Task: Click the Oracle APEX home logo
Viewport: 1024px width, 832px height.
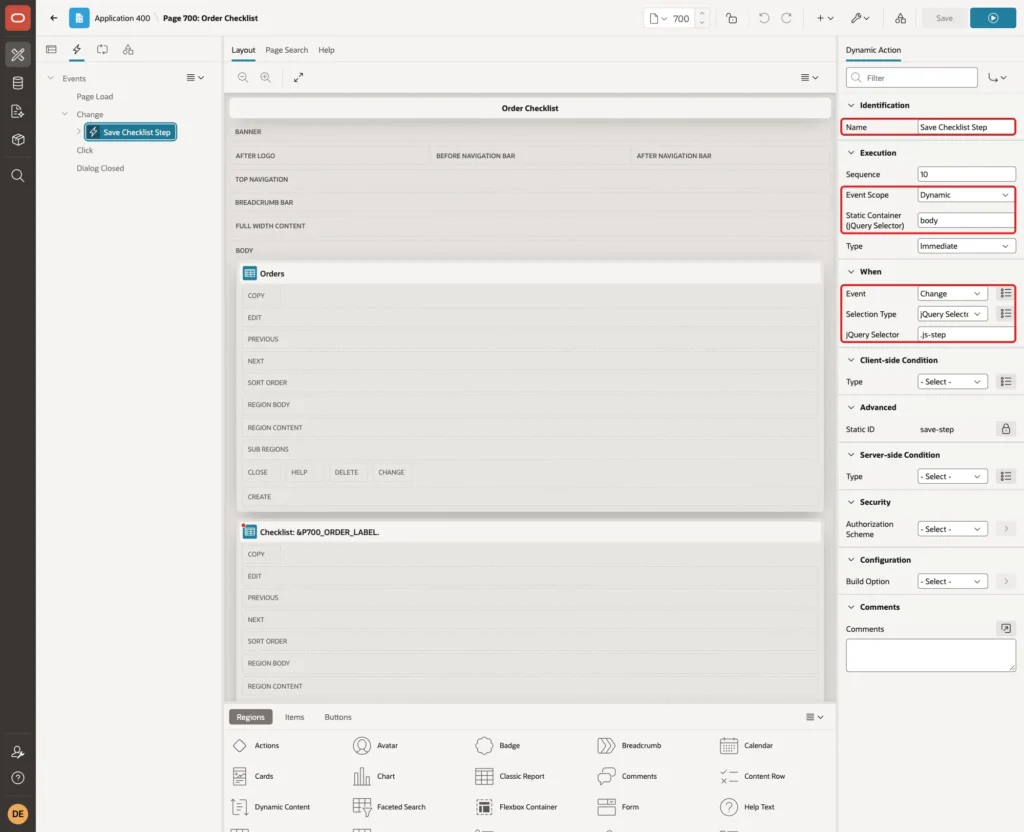Action: click(x=18, y=18)
